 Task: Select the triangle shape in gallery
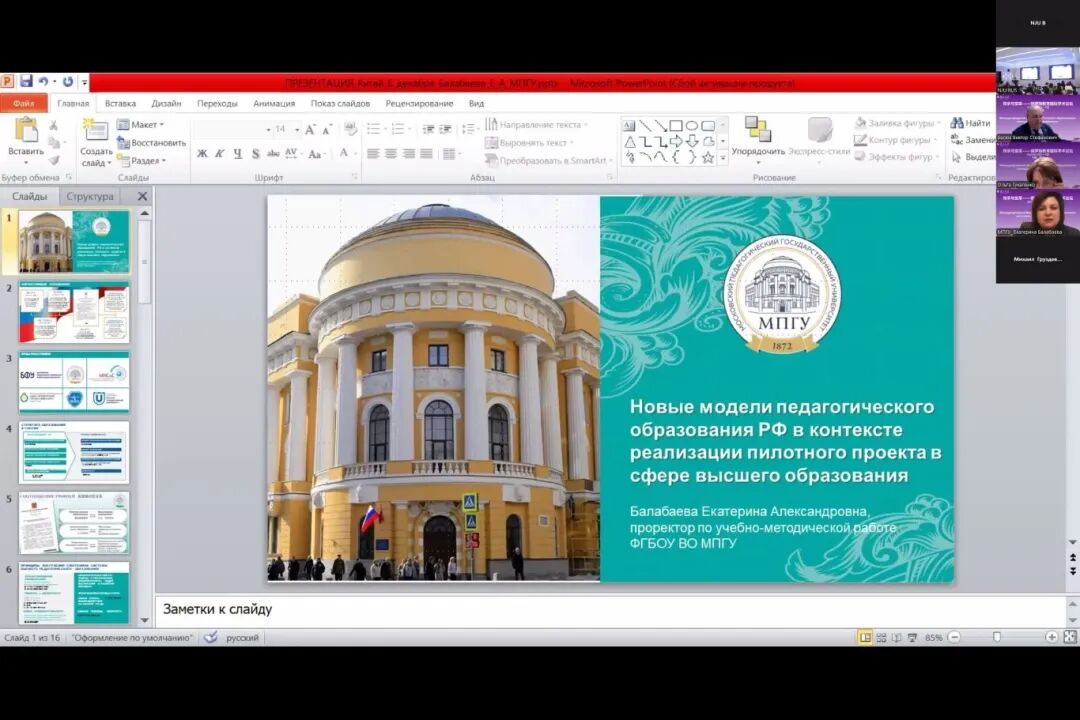coord(630,142)
